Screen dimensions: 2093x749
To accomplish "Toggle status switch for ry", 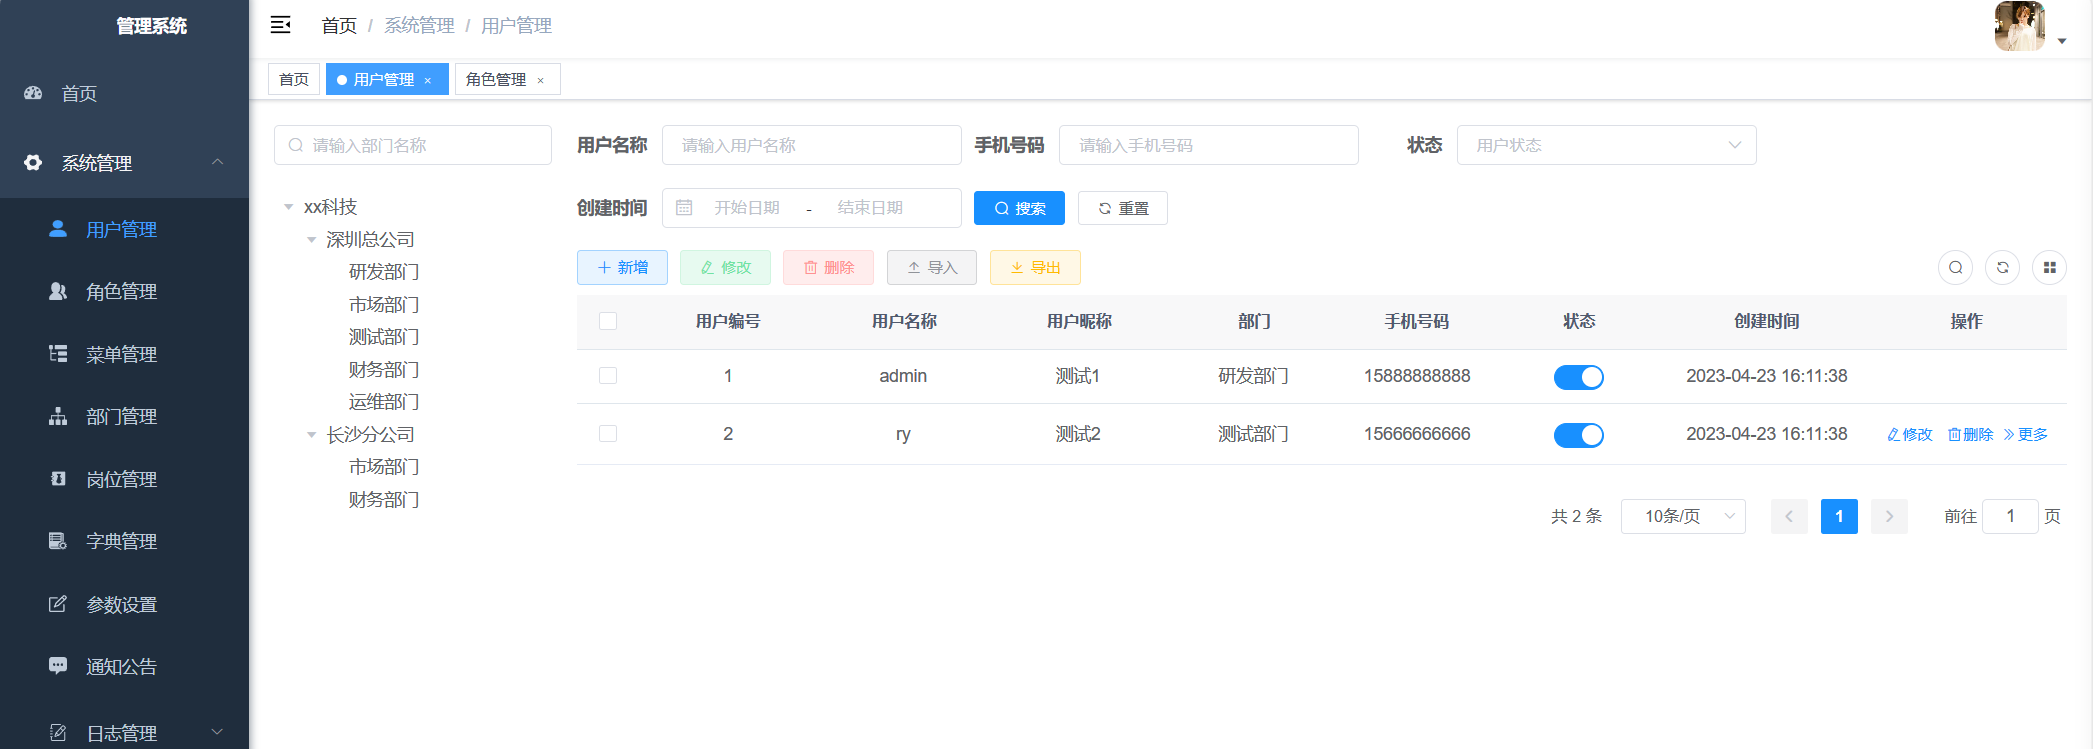I will tap(1578, 435).
